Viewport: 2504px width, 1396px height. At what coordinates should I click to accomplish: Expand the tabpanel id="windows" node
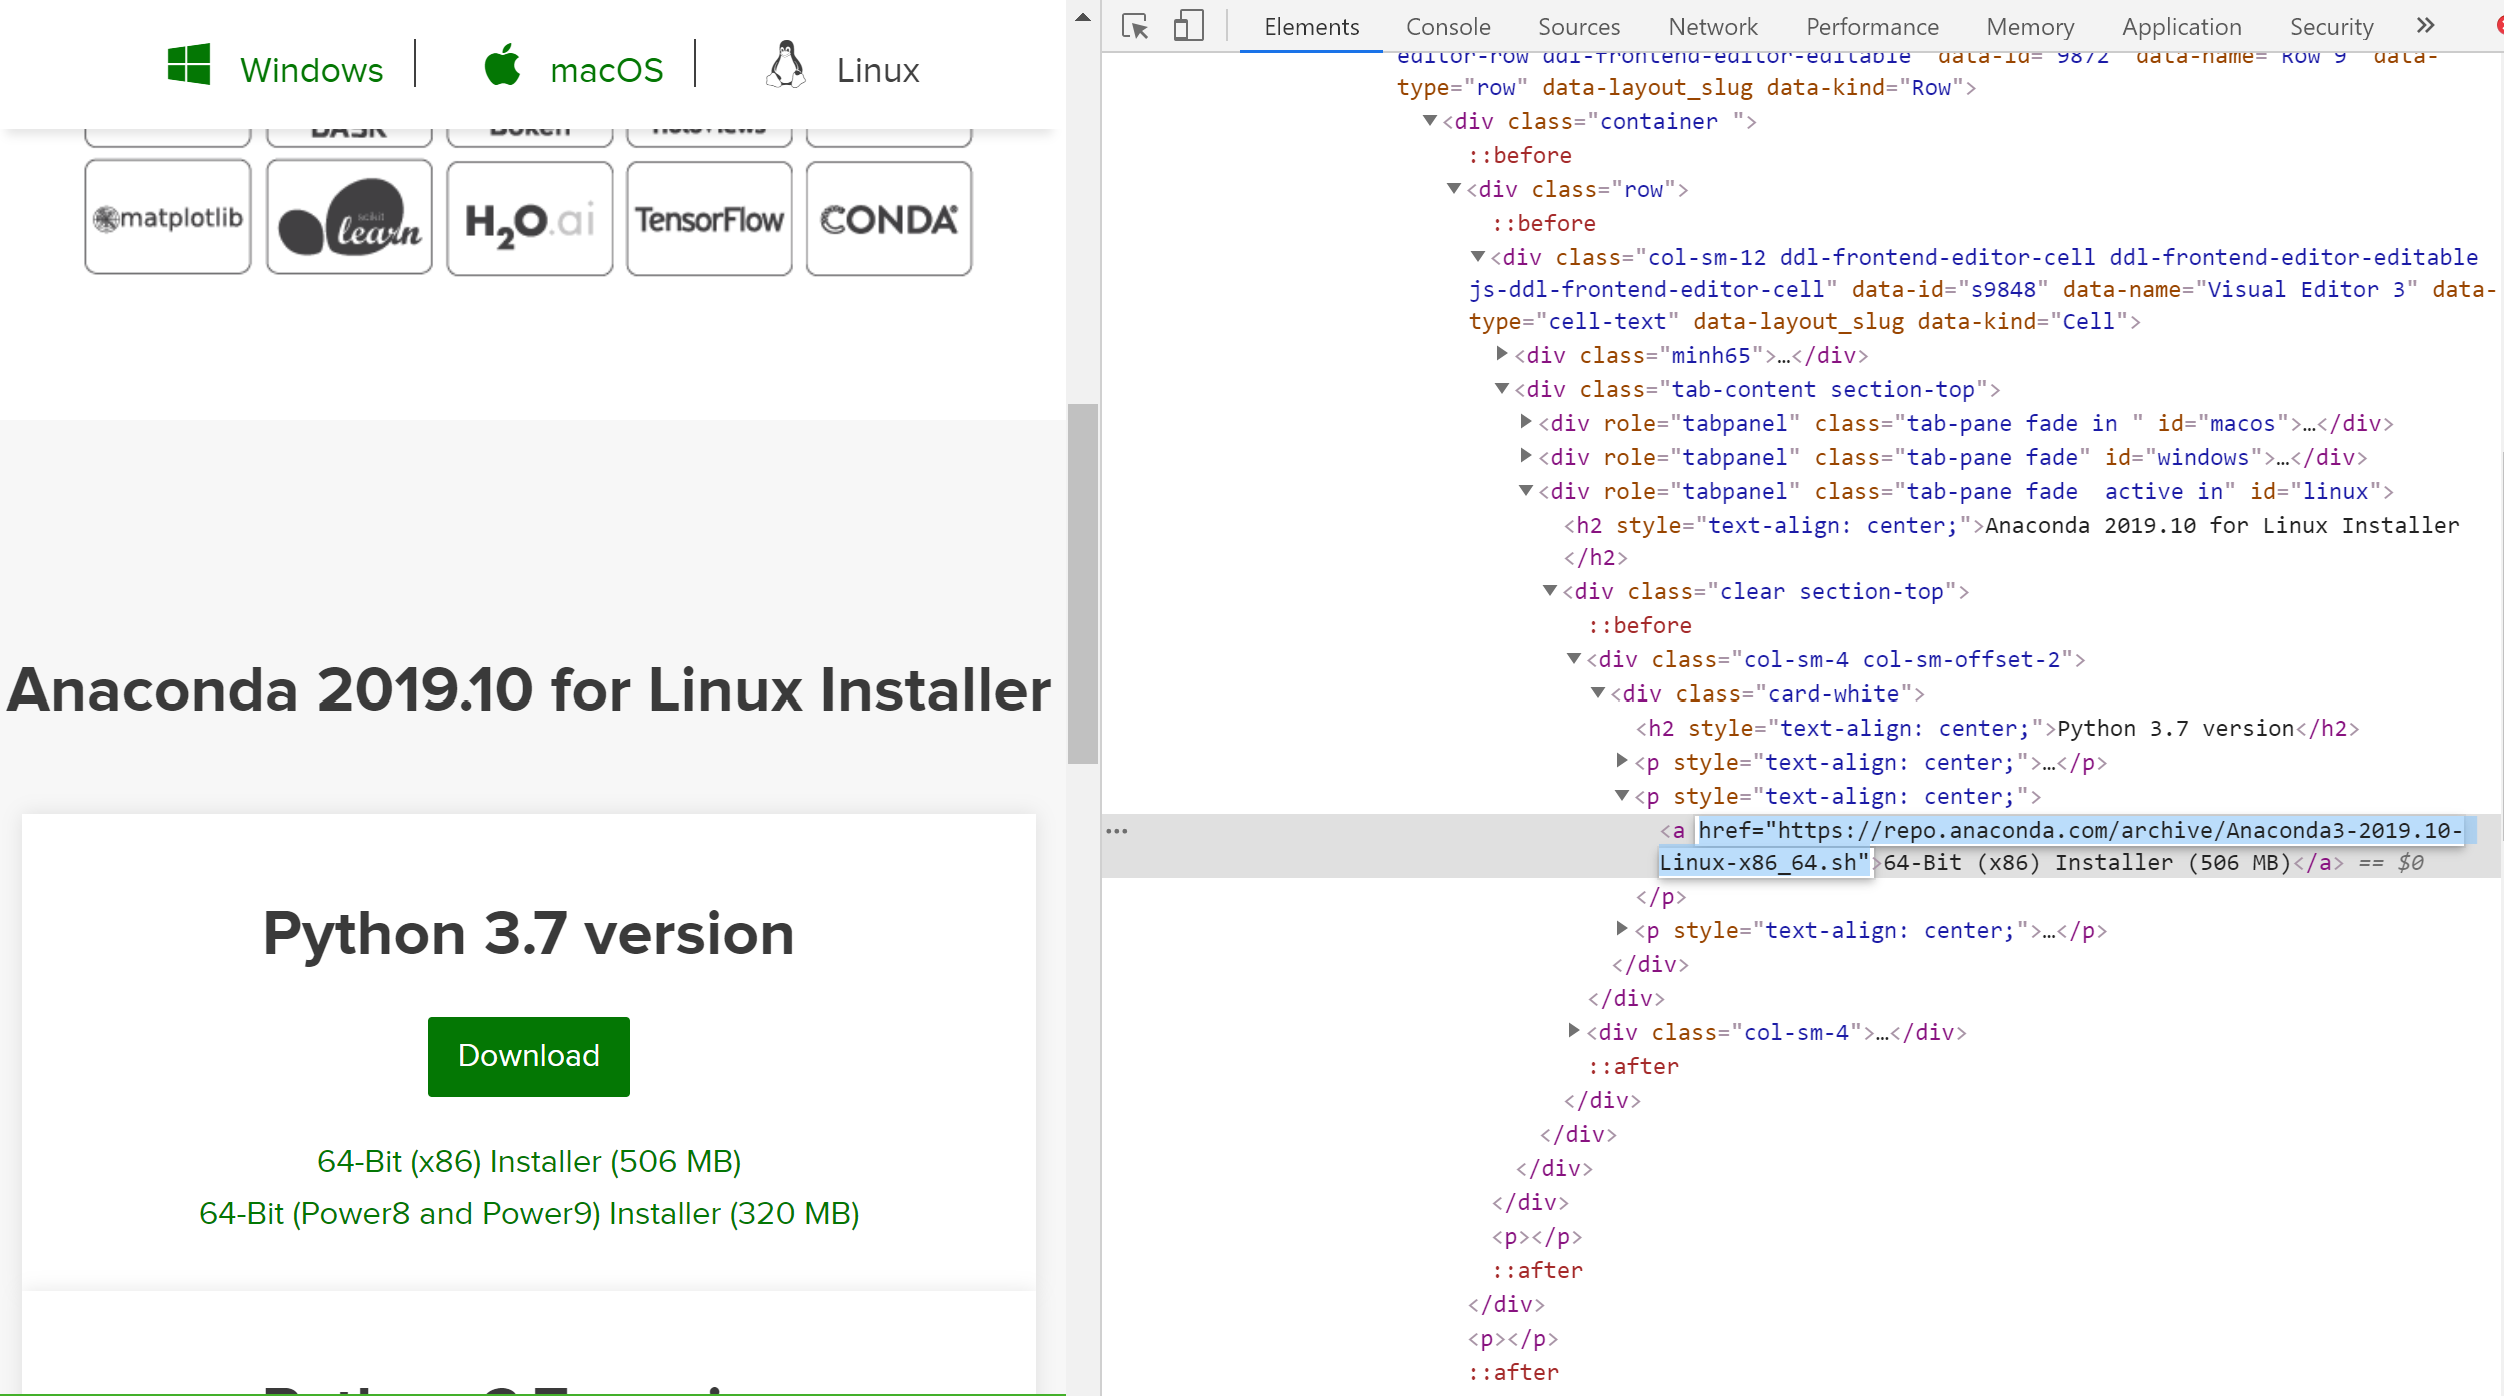click(x=1526, y=456)
